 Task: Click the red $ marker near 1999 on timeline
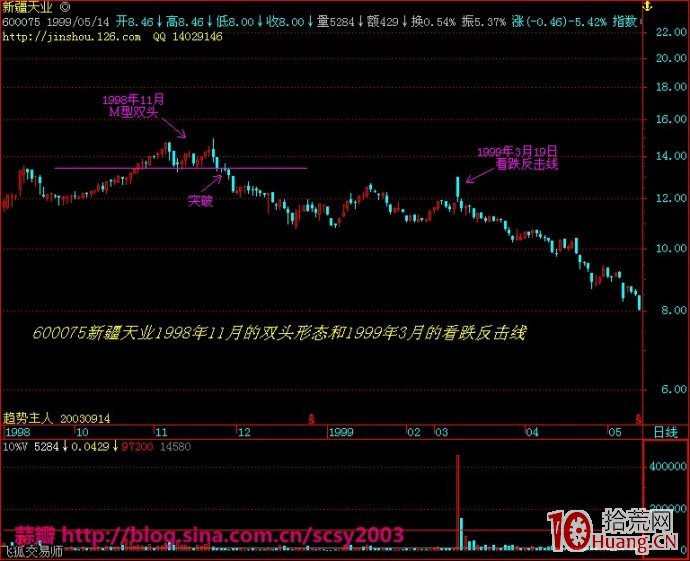pyautogui.click(x=312, y=418)
